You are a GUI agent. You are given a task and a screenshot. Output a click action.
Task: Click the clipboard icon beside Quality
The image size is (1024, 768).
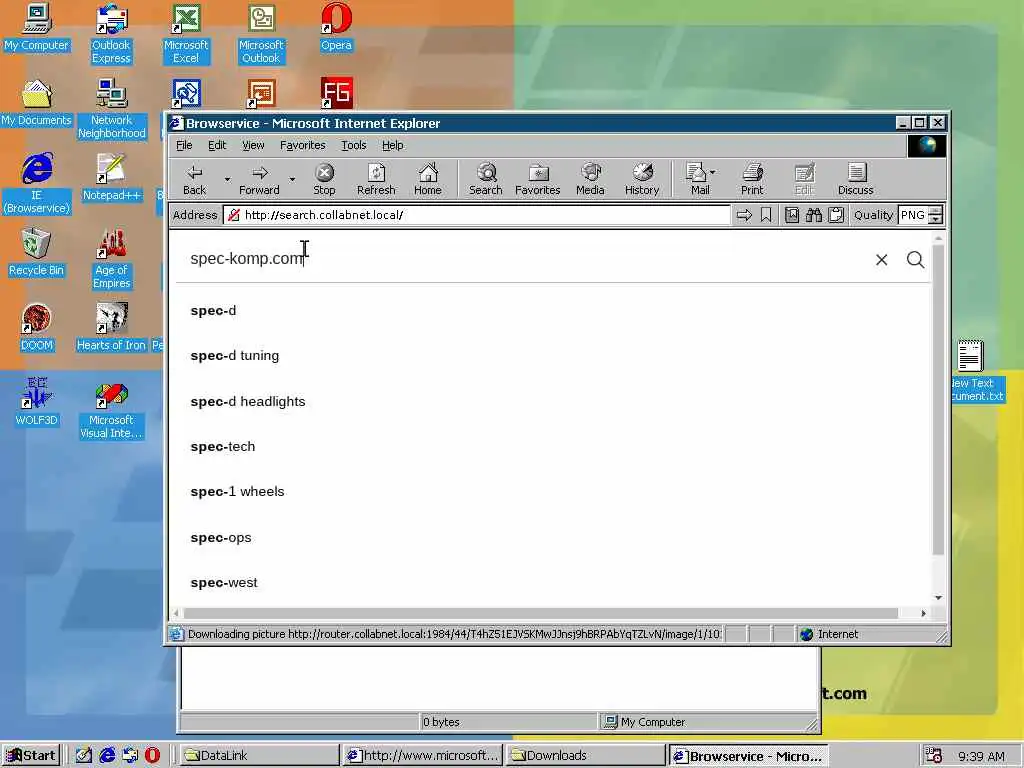836,215
